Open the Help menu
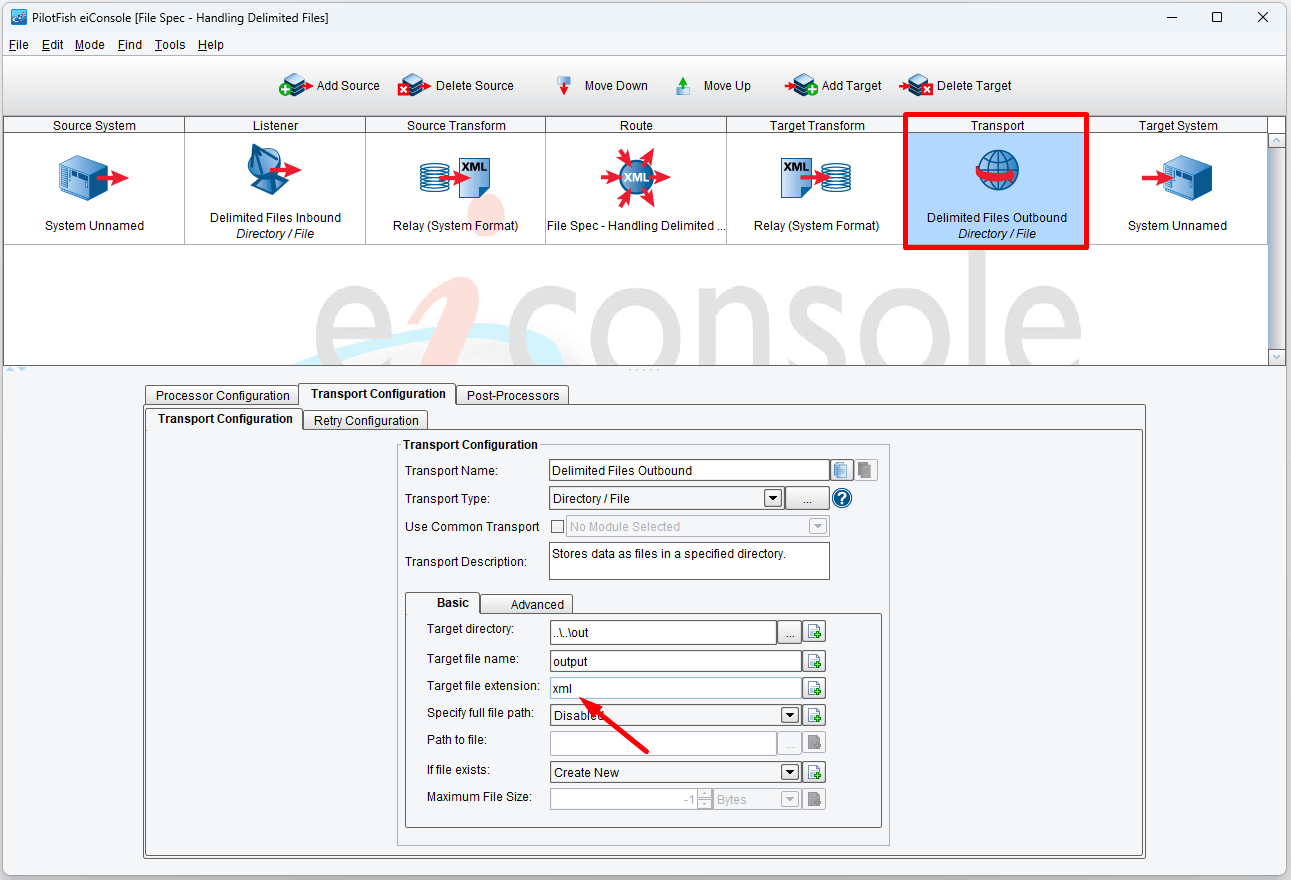Screen dimensions: 1291x880 [x=211, y=45]
